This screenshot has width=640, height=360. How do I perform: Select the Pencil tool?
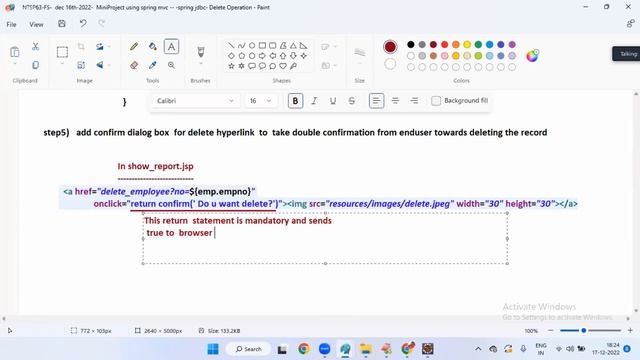134,47
